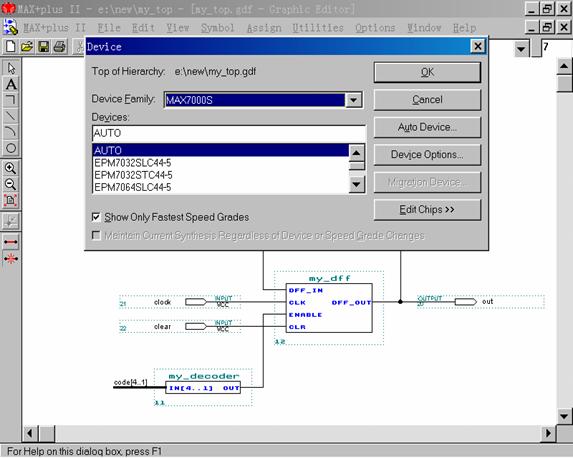Click the zoom in magnifier tool
573x458 pixels.
click(x=11, y=168)
